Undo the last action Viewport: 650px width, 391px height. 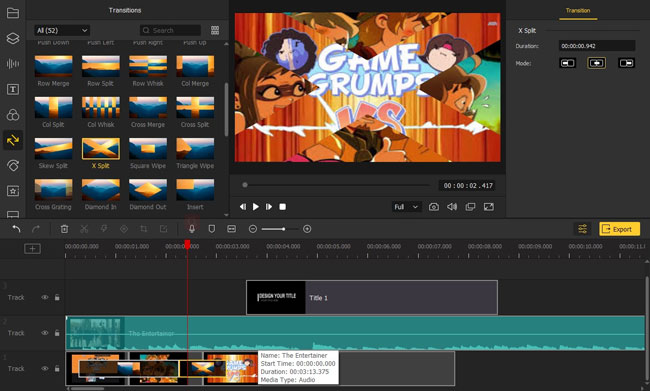tap(16, 229)
